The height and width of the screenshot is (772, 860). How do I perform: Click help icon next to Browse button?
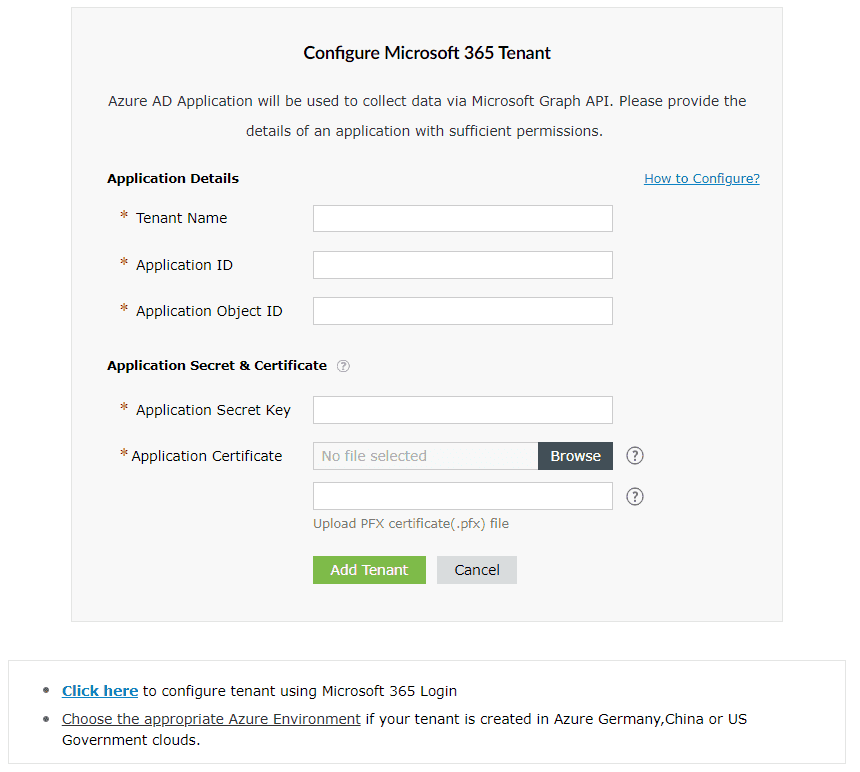point(634,456)
